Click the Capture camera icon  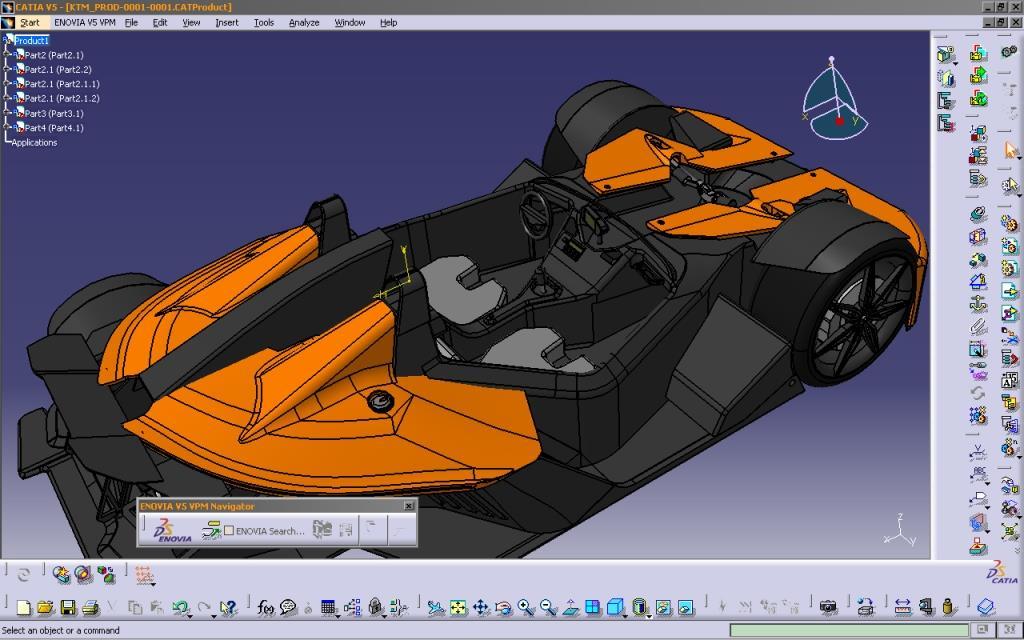tap(828, 608)
